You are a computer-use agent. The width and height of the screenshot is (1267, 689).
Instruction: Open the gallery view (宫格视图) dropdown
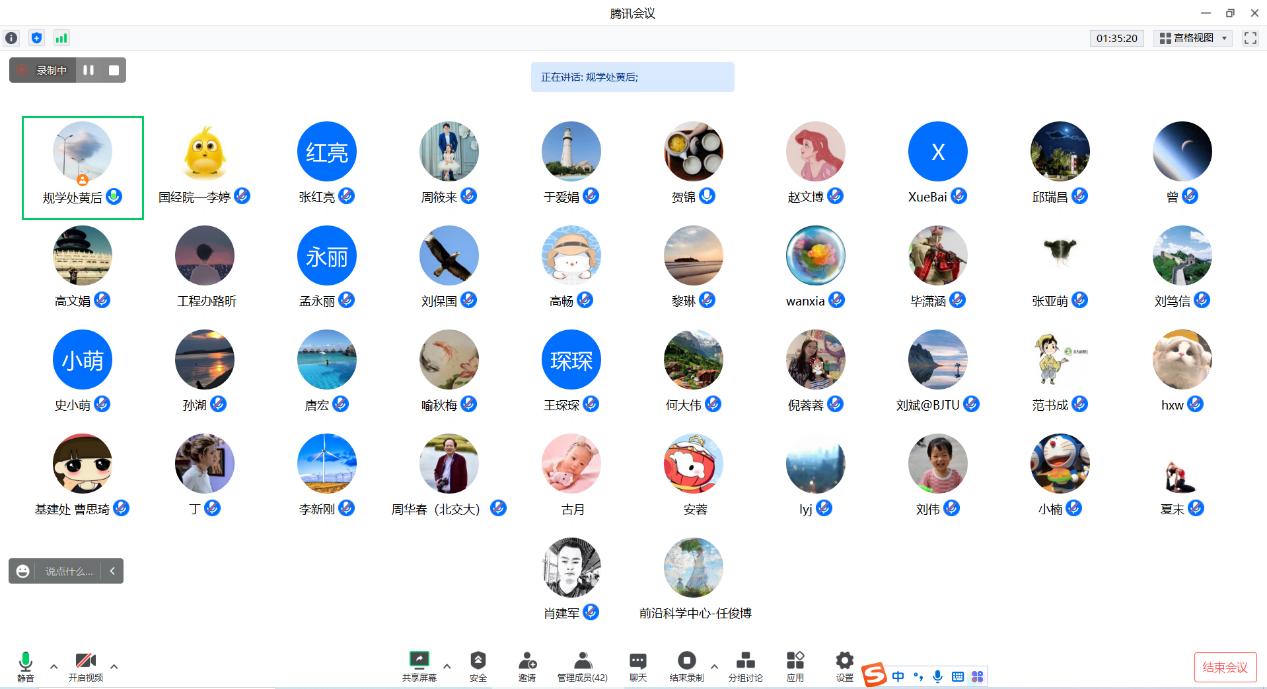coord(1192,38)
